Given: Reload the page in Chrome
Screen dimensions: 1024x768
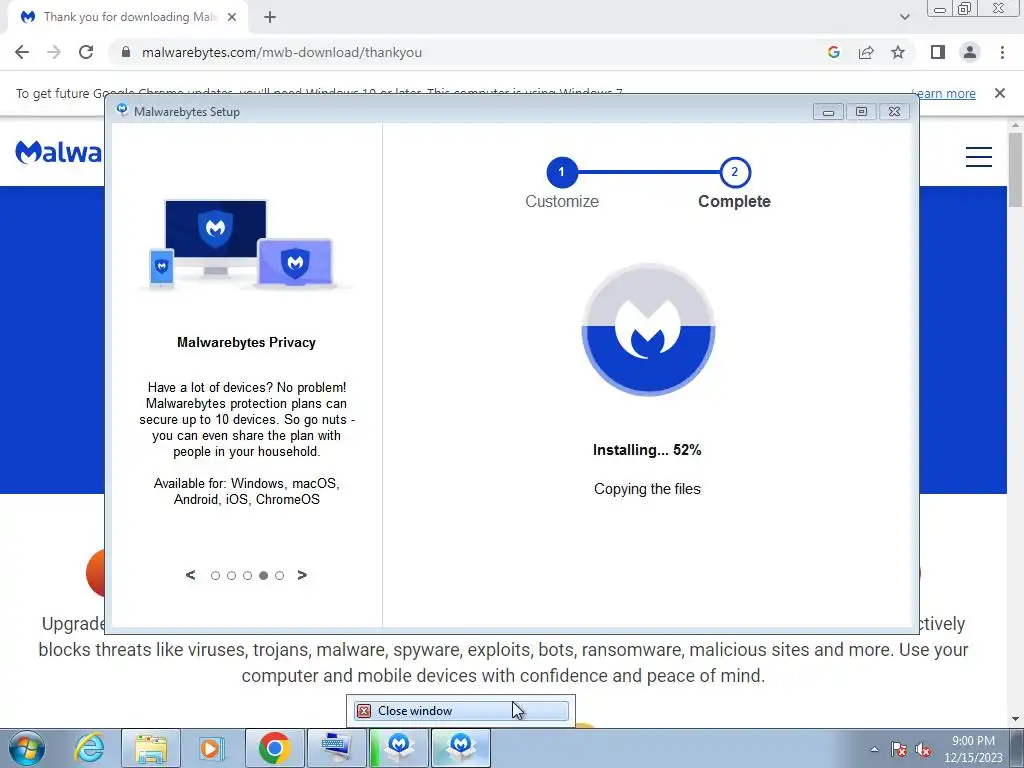Looking at the screenshot, I should click(x=86, y=52).
